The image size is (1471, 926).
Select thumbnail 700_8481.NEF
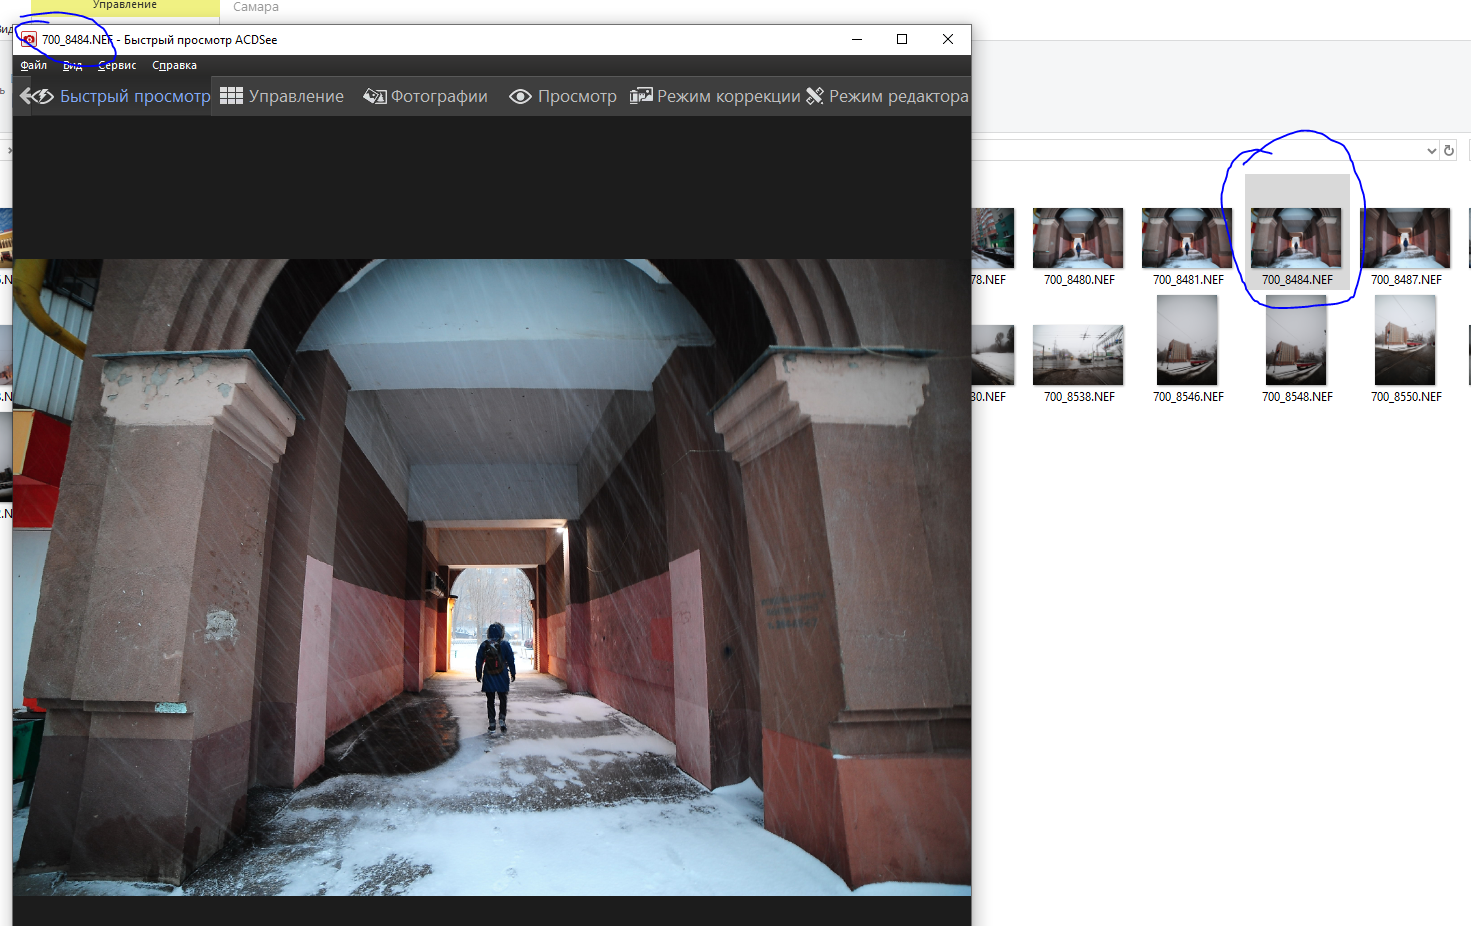click(x=1187, y=239)
